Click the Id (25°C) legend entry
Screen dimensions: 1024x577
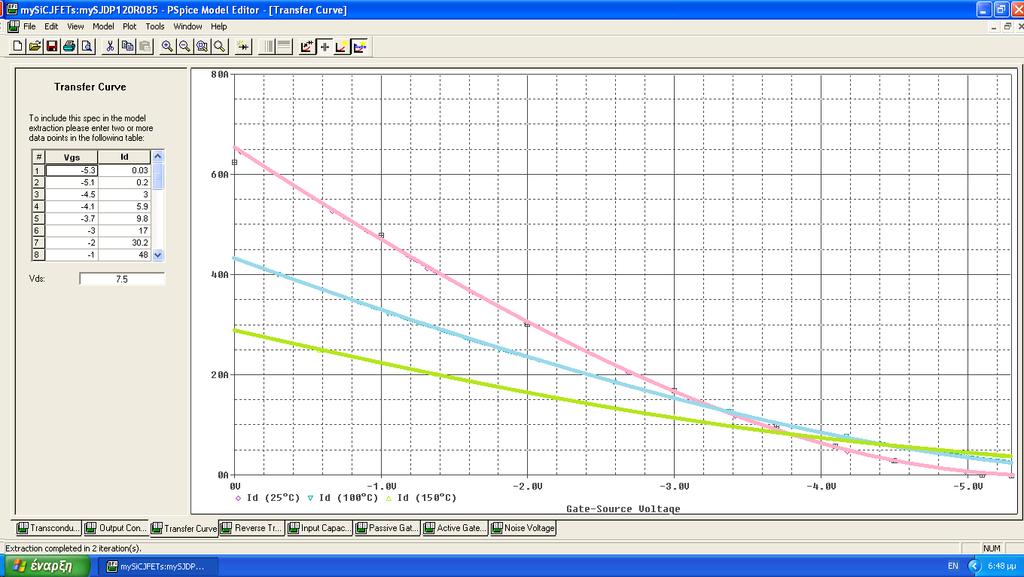coord(267,498)
